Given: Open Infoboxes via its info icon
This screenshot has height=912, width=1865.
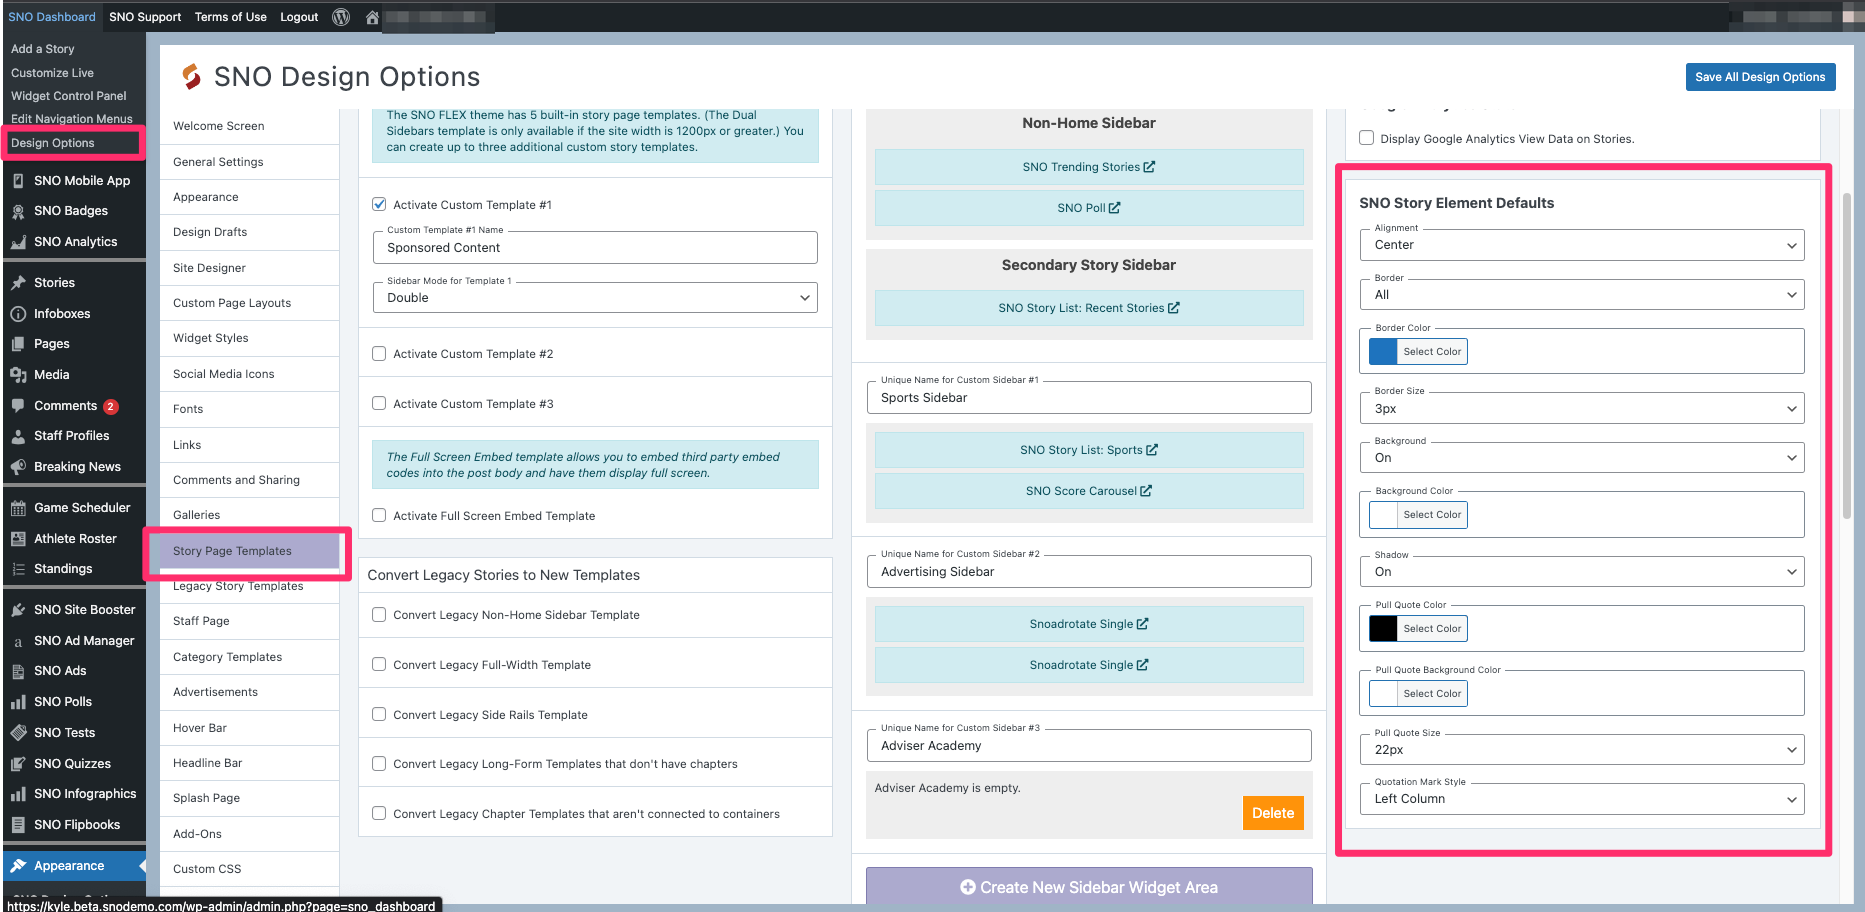Looking at the screenshot, I should [x=18, y=314].
